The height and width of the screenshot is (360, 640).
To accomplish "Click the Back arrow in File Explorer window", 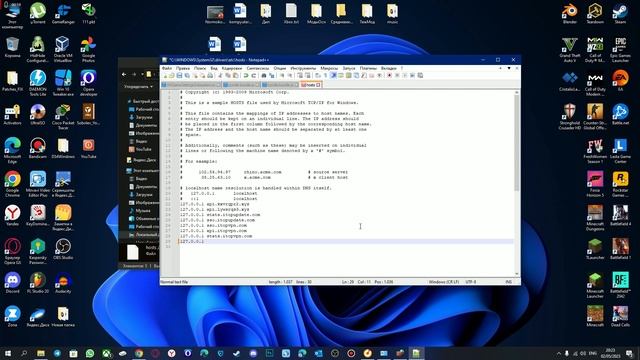I will coord(124,74).
